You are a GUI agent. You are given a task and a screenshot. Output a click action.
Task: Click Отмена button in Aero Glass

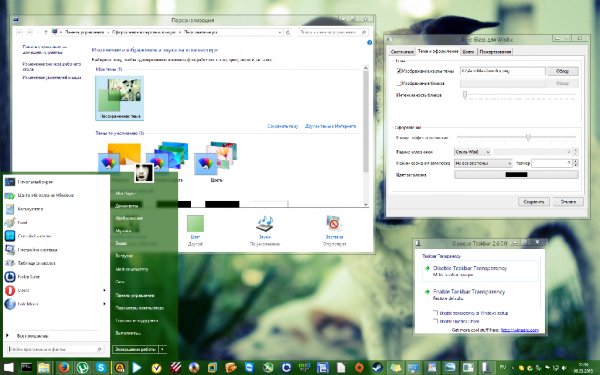(x=568, y=202)
